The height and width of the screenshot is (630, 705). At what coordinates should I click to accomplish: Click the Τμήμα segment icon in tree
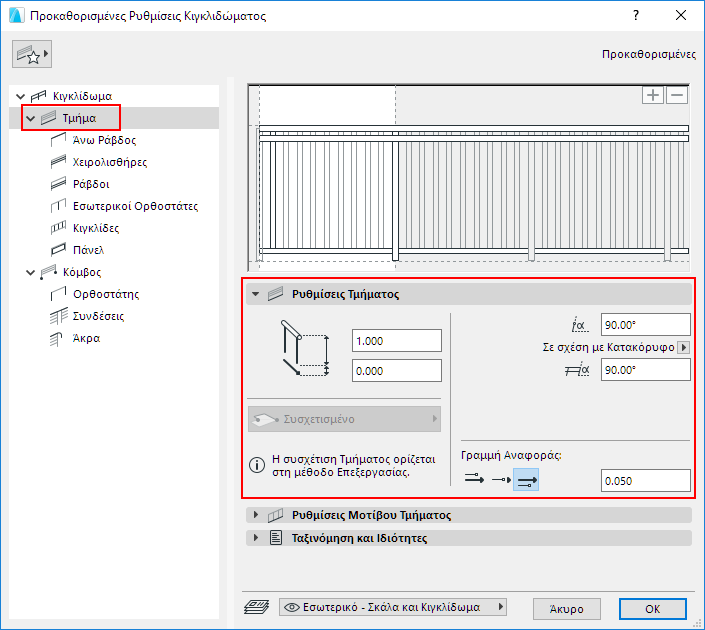pyautogui.click(x=49, y=118)
